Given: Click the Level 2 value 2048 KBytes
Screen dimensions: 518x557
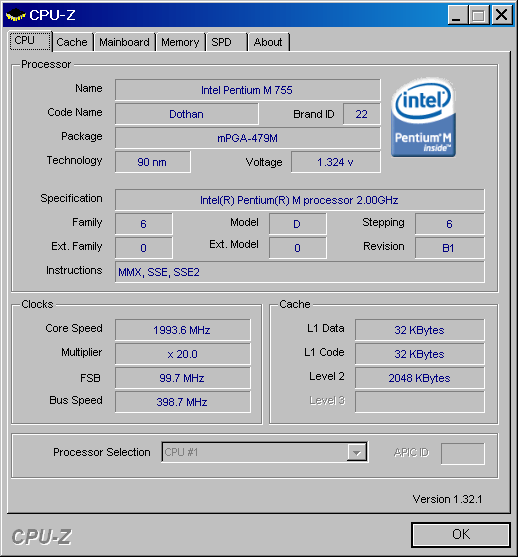Looking at the screenshot, I should pyautogui.click(x=420, y=378).
